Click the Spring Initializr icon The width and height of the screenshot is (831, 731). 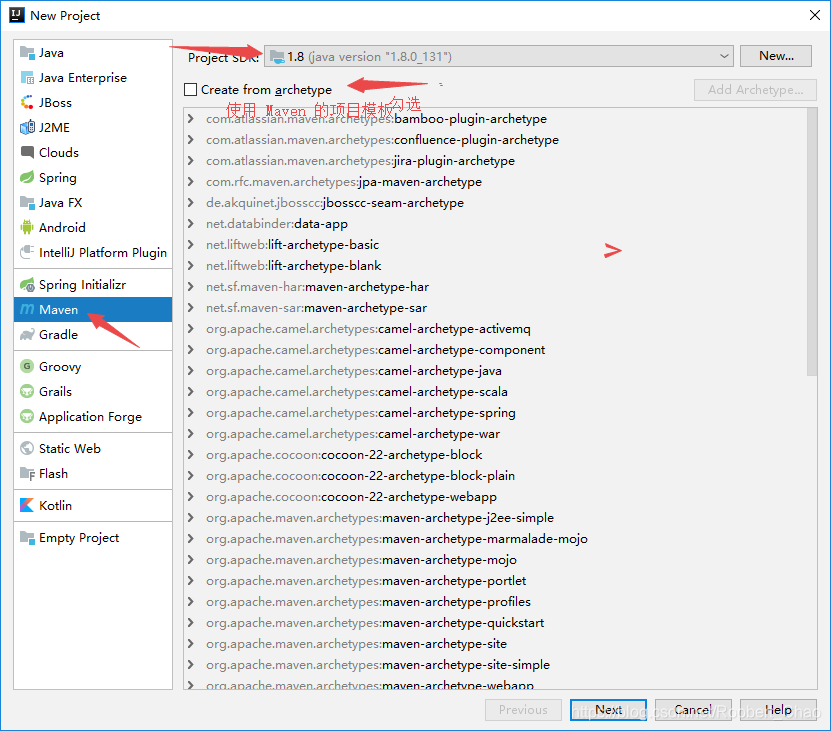[27, 285]
